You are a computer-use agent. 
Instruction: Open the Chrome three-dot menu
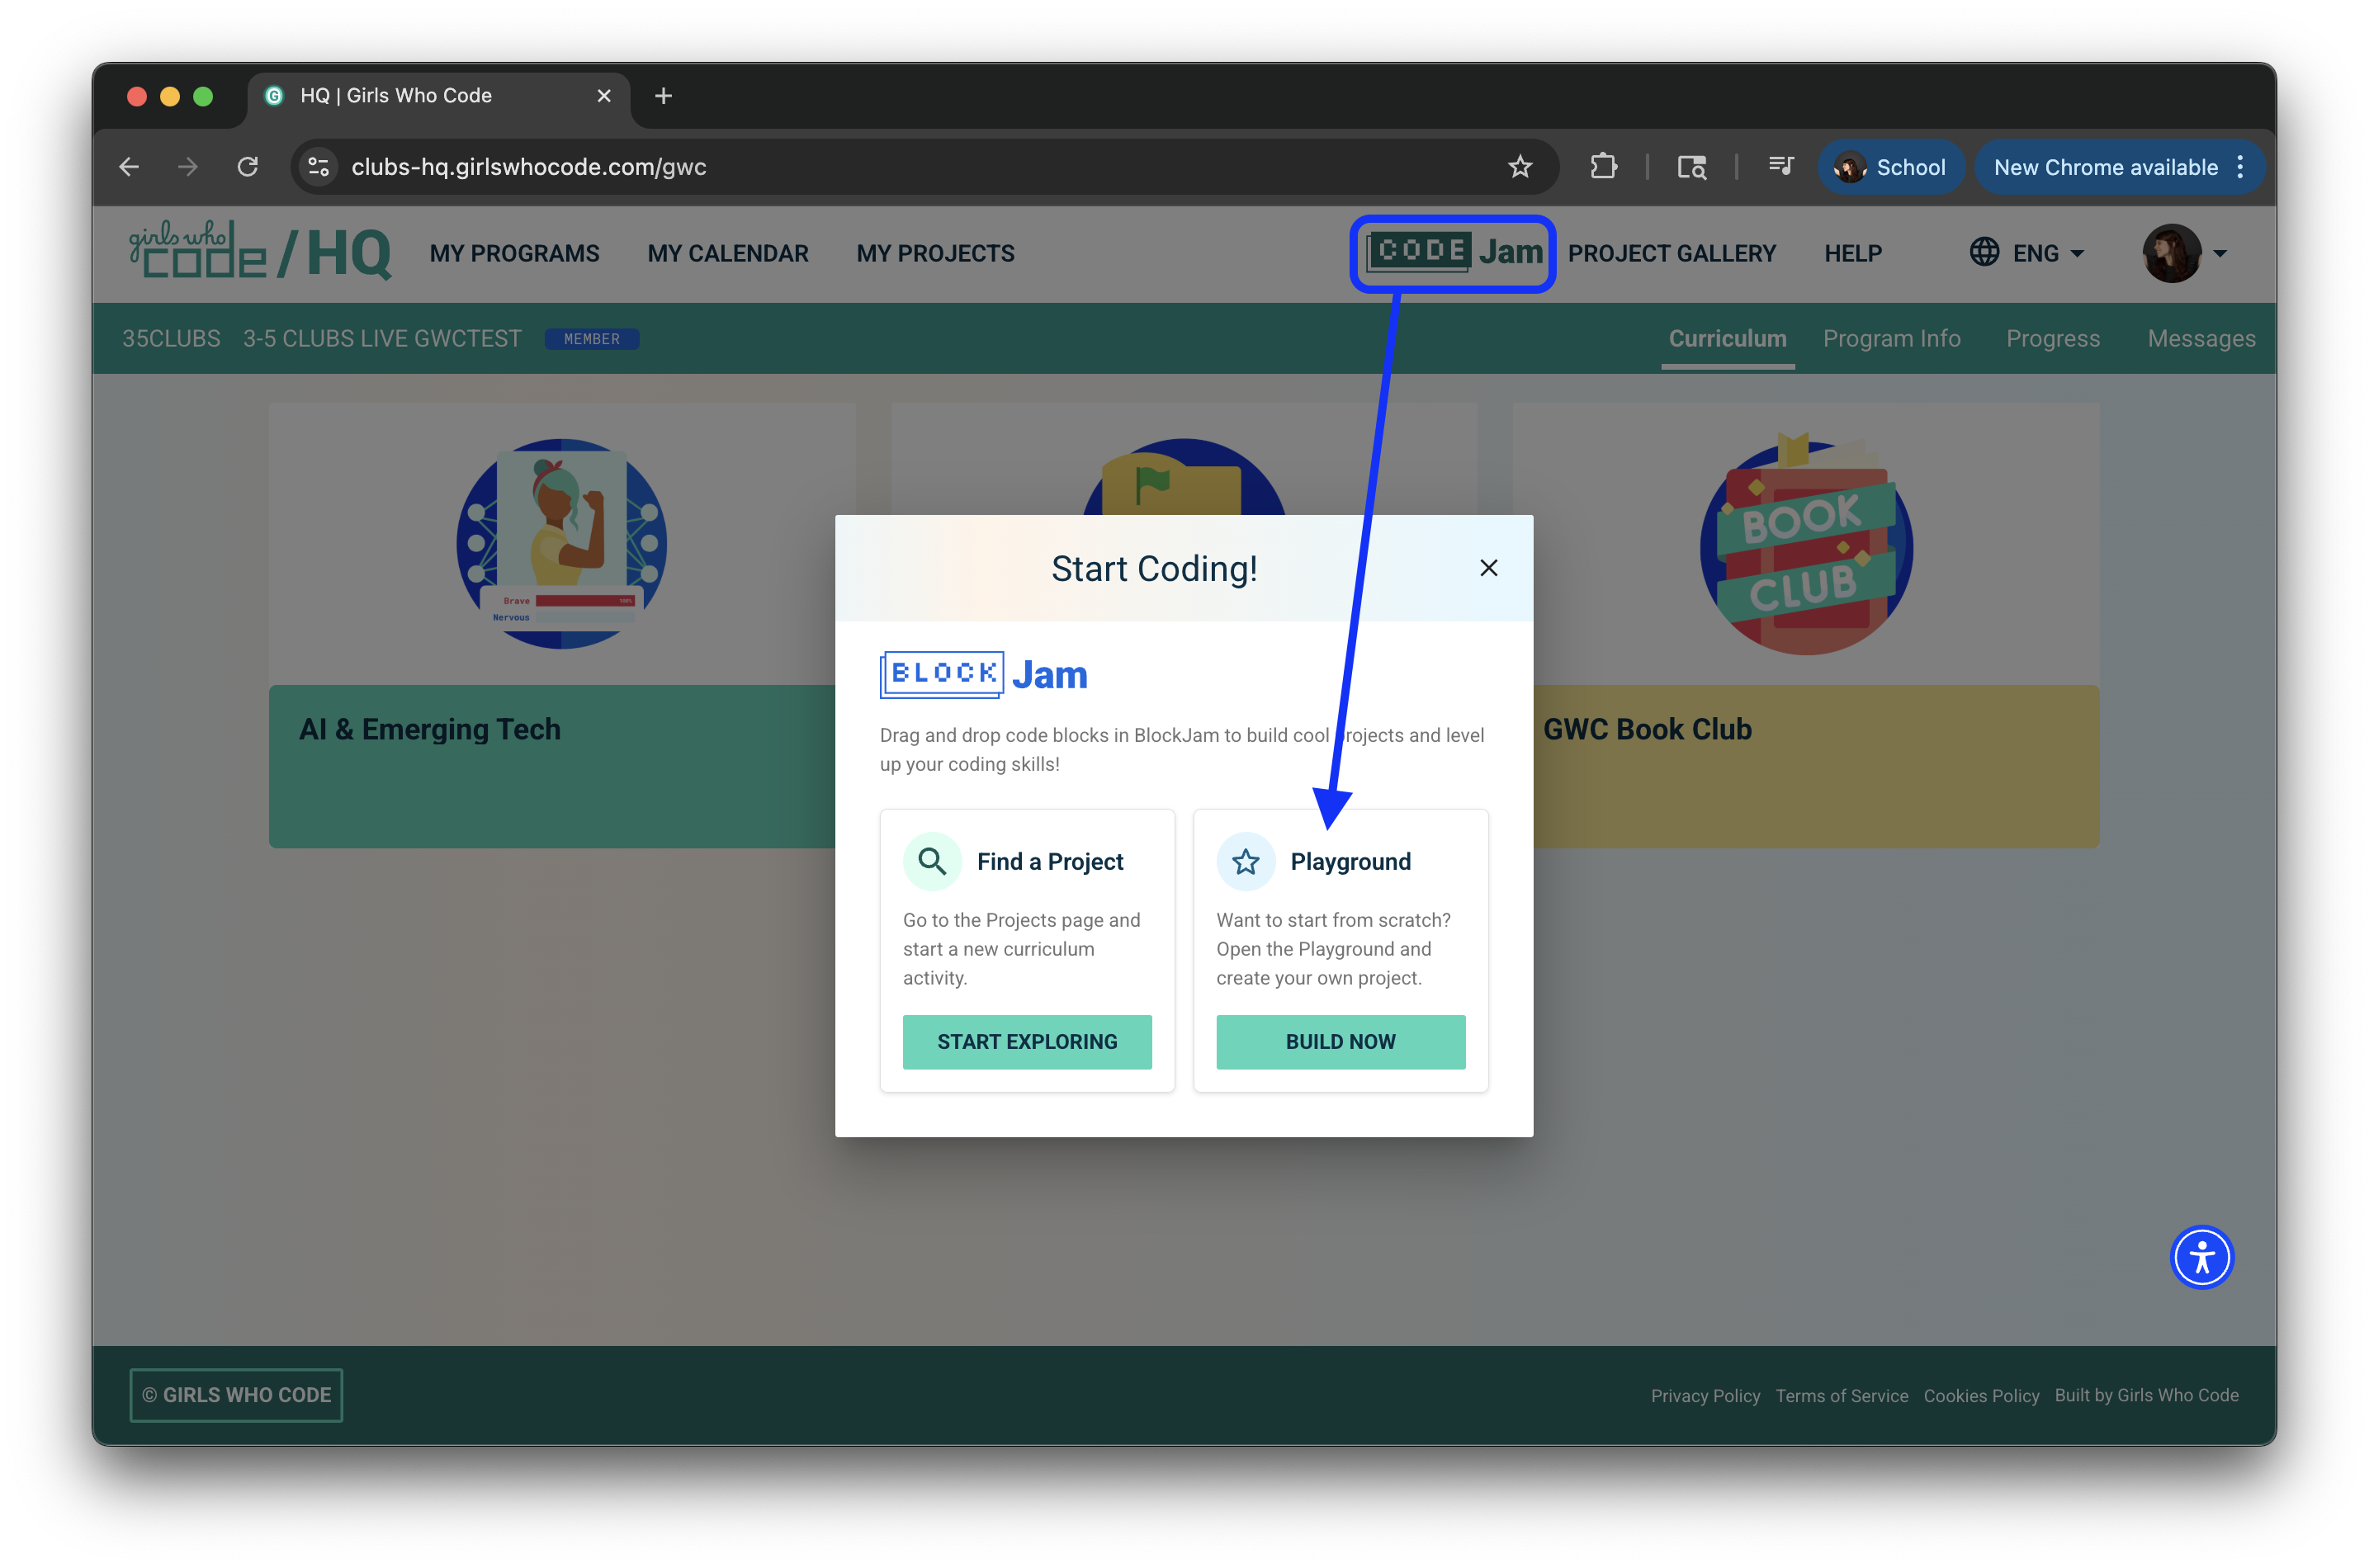2240,167
